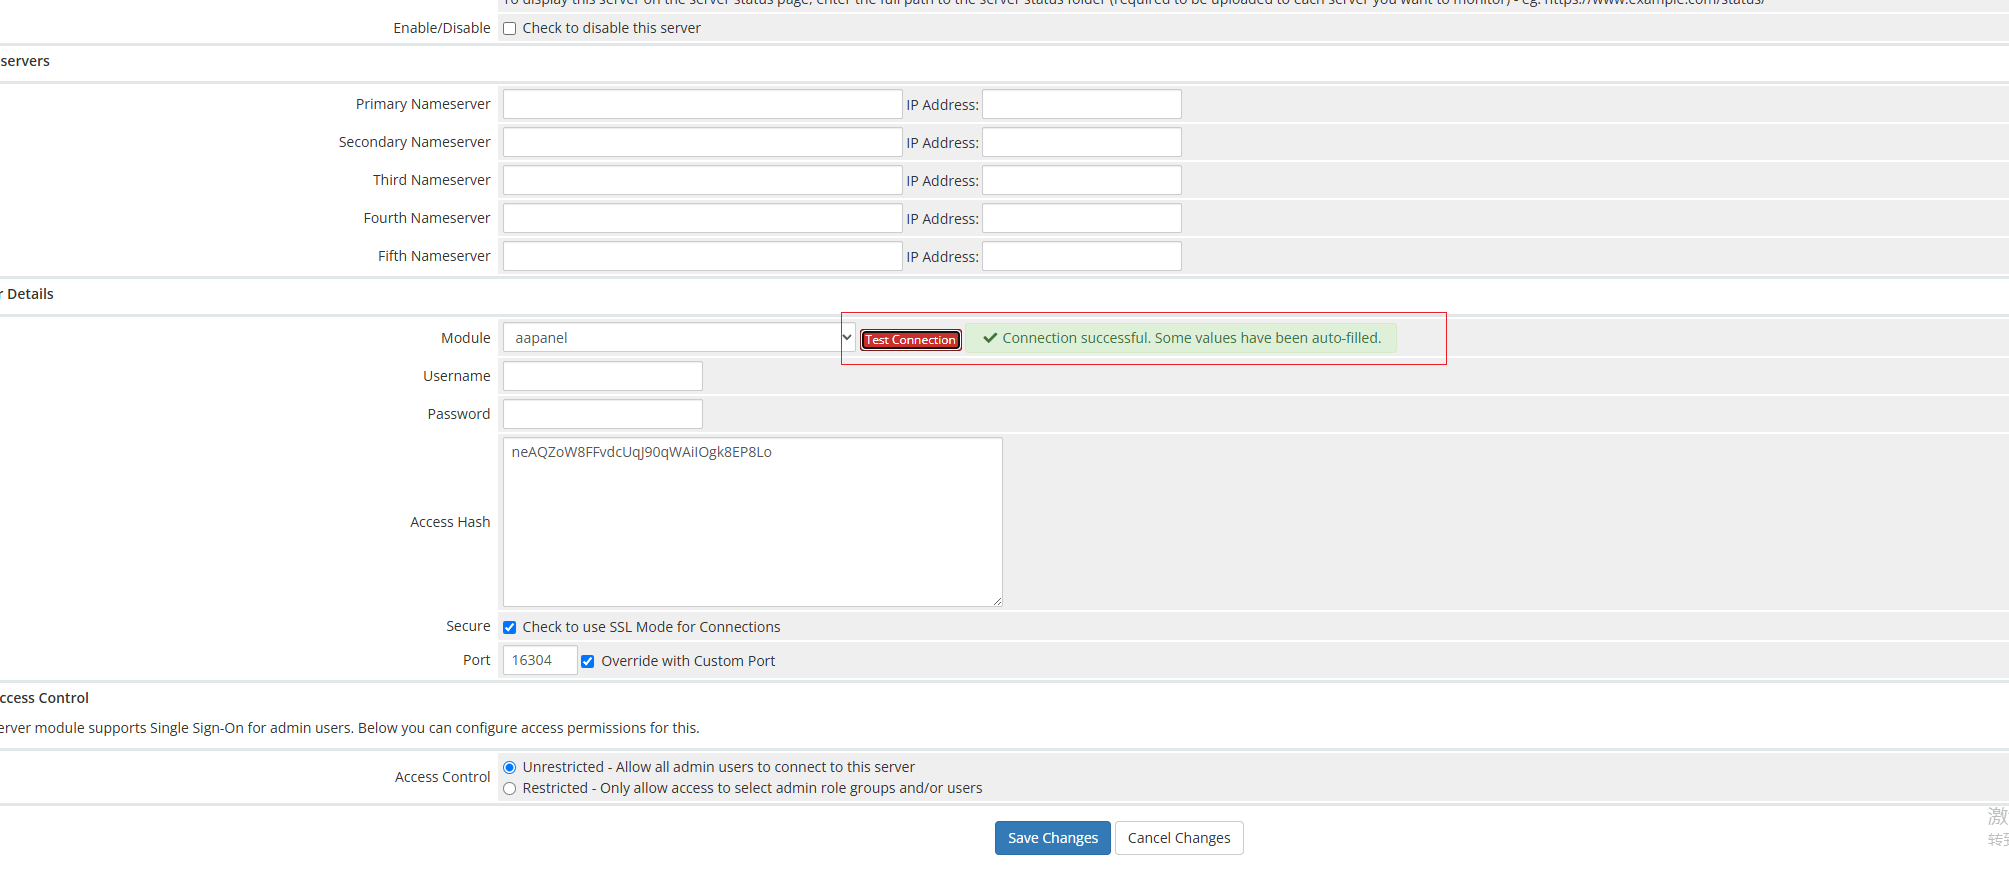Focus the Fourth Nameserver field
Screen dimensions: 2009x869
[x=703, y=218]
